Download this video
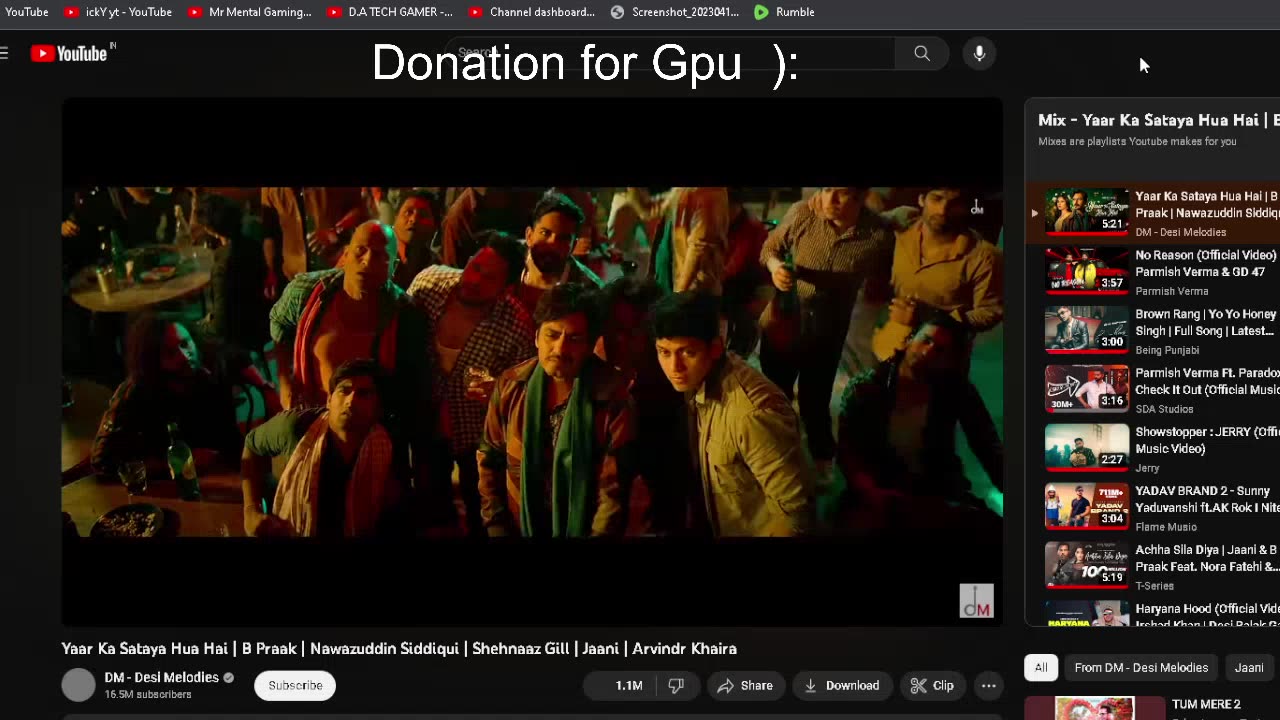The width and height of the screenshot is (1280, 720). 842,685
